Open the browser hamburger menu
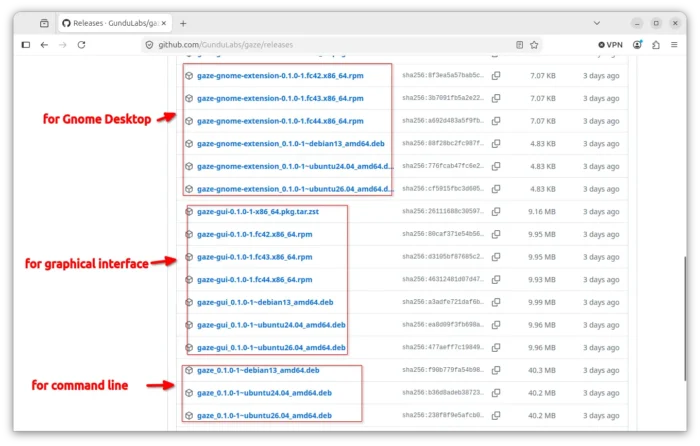Screen dimensions: 700x446 pos(674,45)
